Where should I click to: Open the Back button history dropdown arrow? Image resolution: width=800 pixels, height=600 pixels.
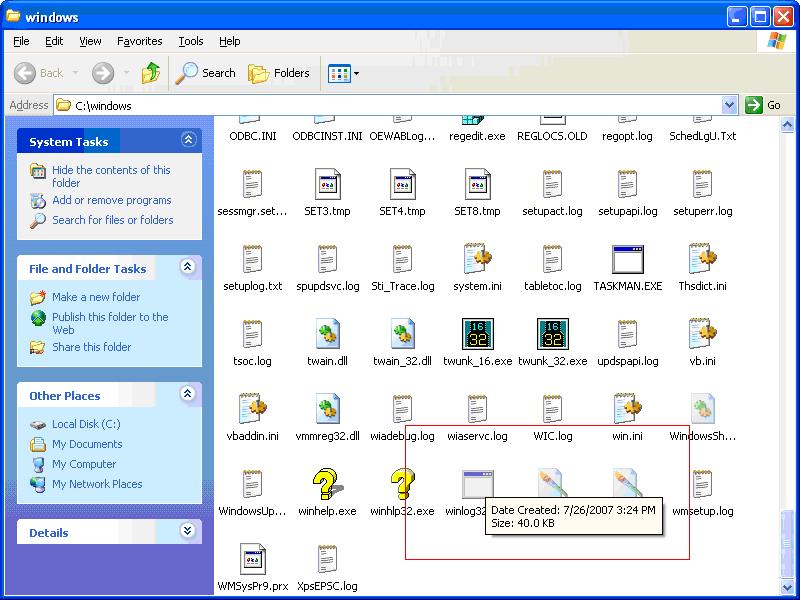(76, 73)
